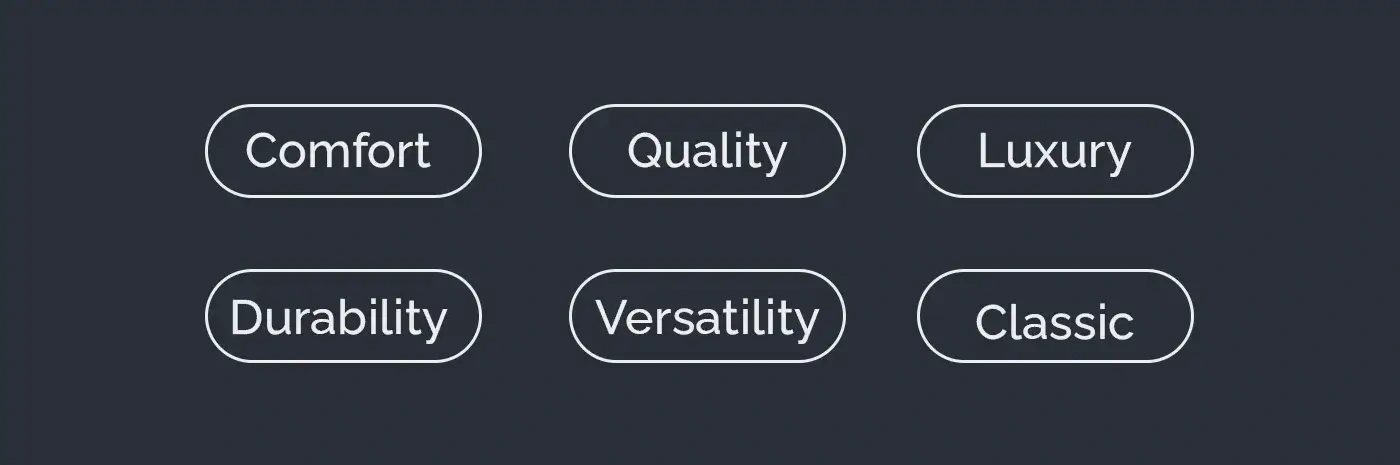Select the Versatility tag
The image size is (1400, 465).
[x=707, y=316]
